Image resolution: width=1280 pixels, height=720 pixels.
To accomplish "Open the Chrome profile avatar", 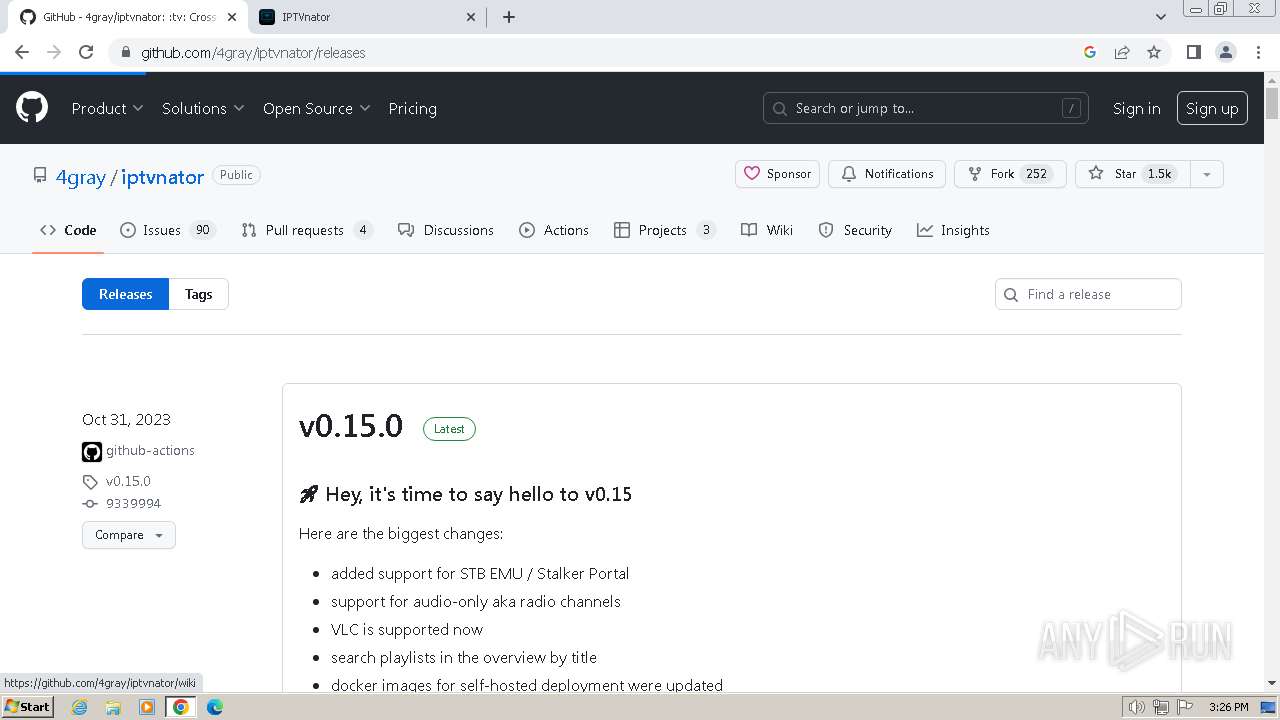I will point(1225,52).
